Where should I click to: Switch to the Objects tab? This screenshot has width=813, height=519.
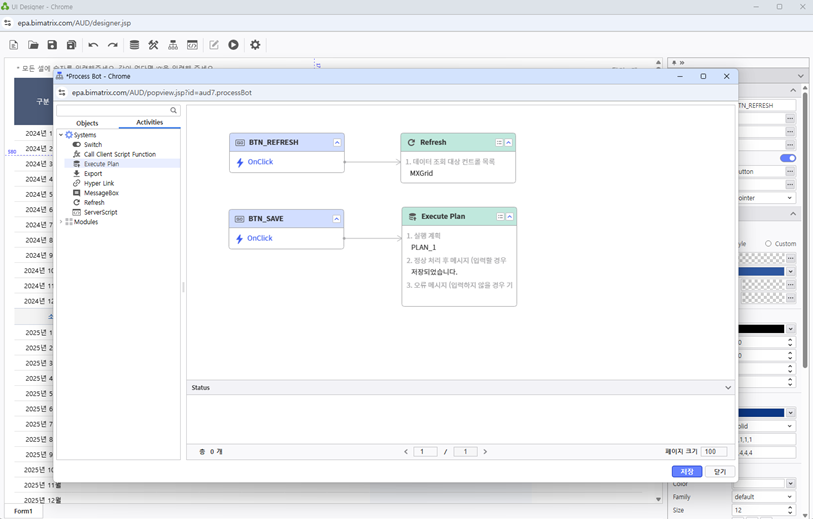(x=87, y=123)
